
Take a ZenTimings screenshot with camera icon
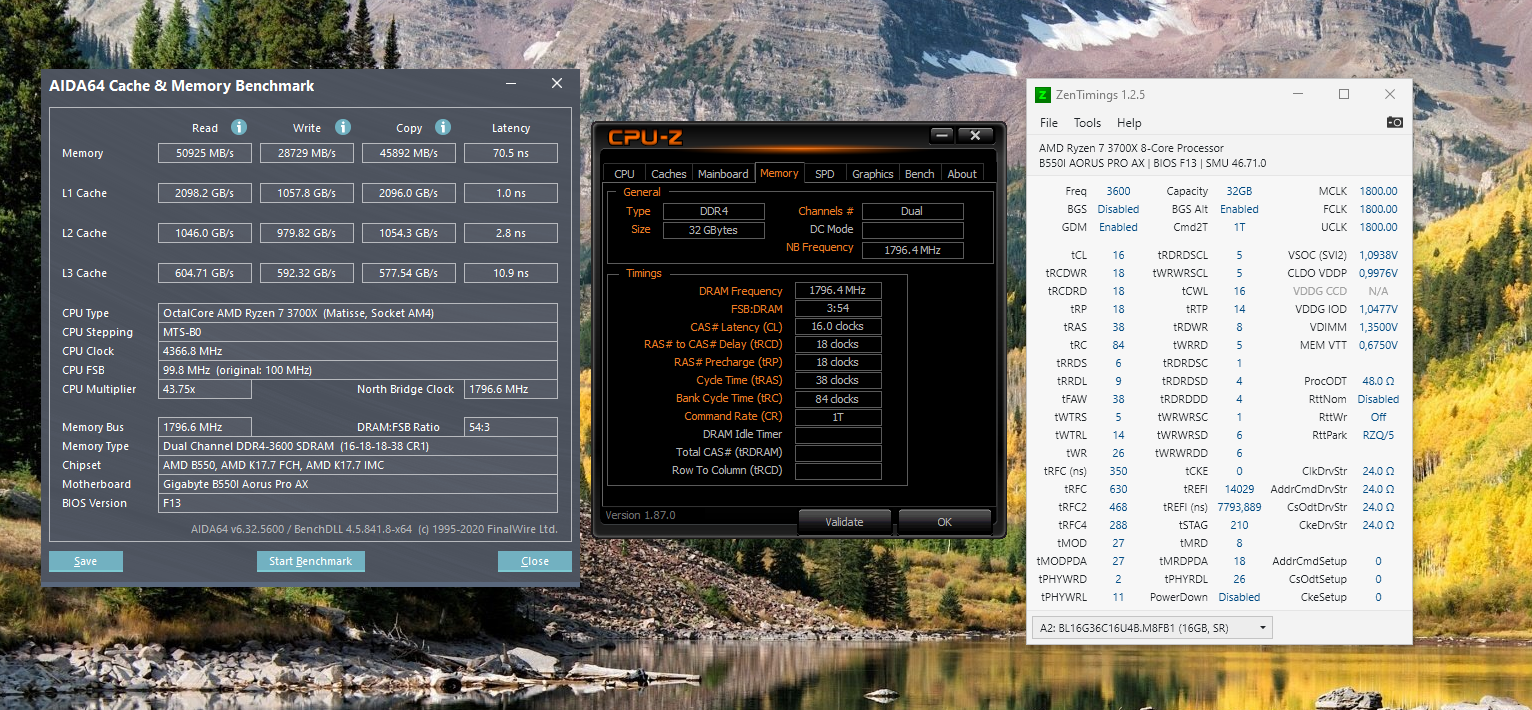coord(1394,122)
